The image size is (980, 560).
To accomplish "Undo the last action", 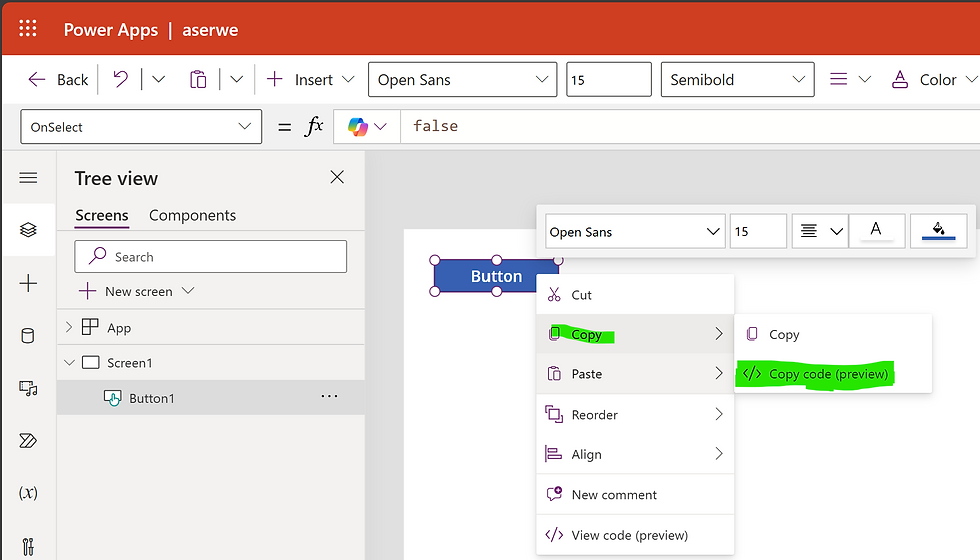I will [x=120, y=79].
